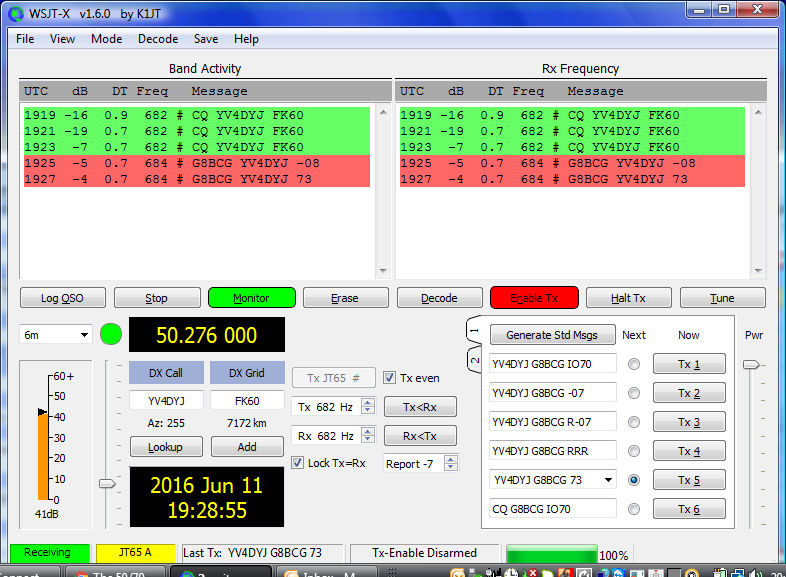Erase the decoded text windows
Screen dimensions: 786x577
click(345, 298)
